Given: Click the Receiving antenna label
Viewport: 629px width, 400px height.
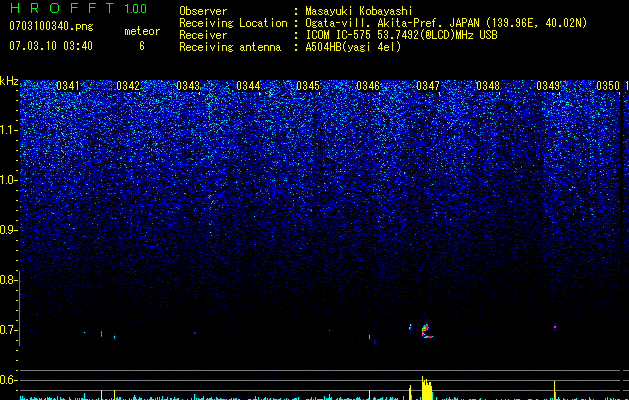Looking at the screenshot, I should click(x=230, y=47).
